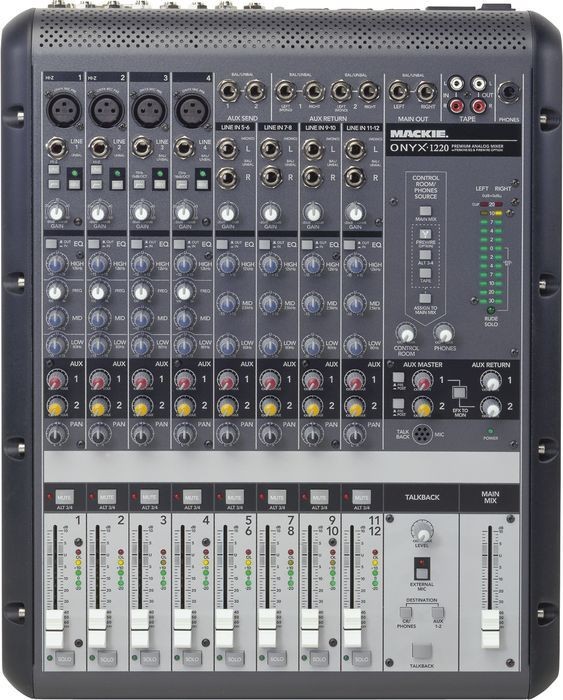
Task: Click the TALKBACK button
Action: pyautogui.click(x=422, y=651)
